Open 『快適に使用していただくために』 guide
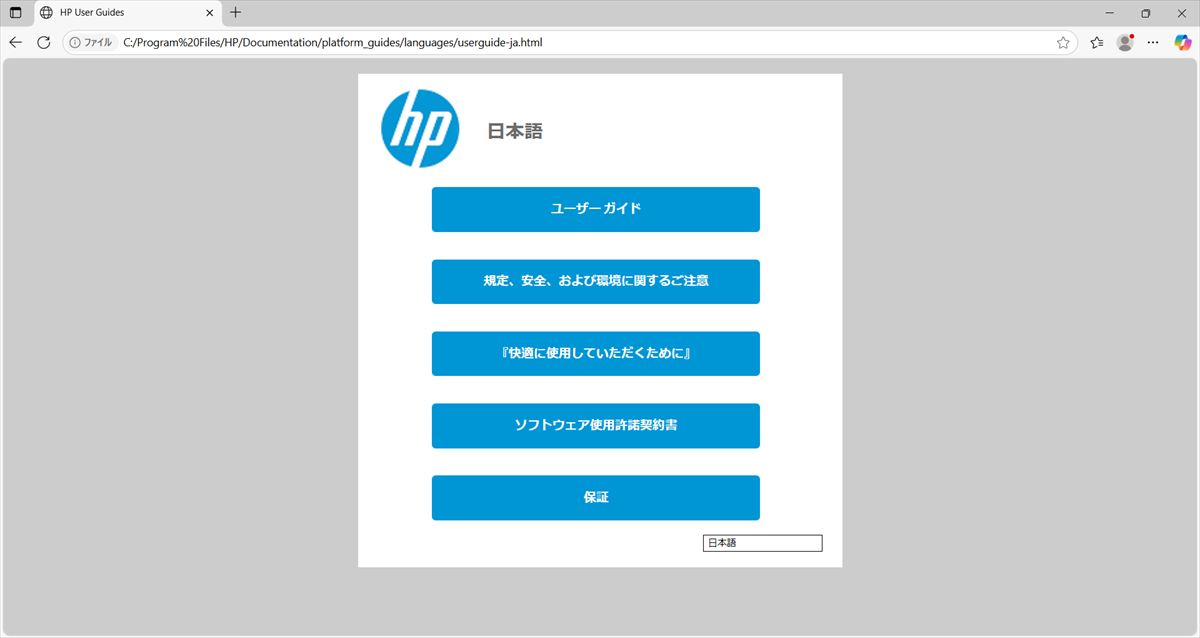This screenshot has width=1200, height=638. coord(596,354)
